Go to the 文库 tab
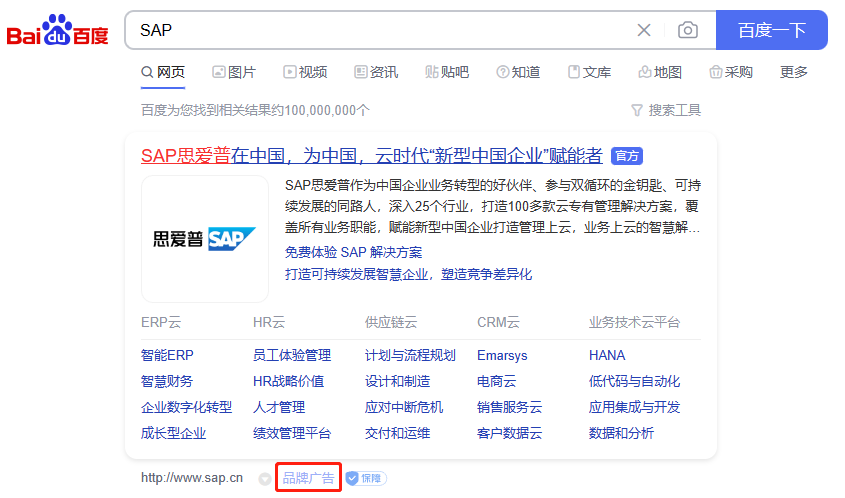845x498 pixels. [x=589, y=72]
